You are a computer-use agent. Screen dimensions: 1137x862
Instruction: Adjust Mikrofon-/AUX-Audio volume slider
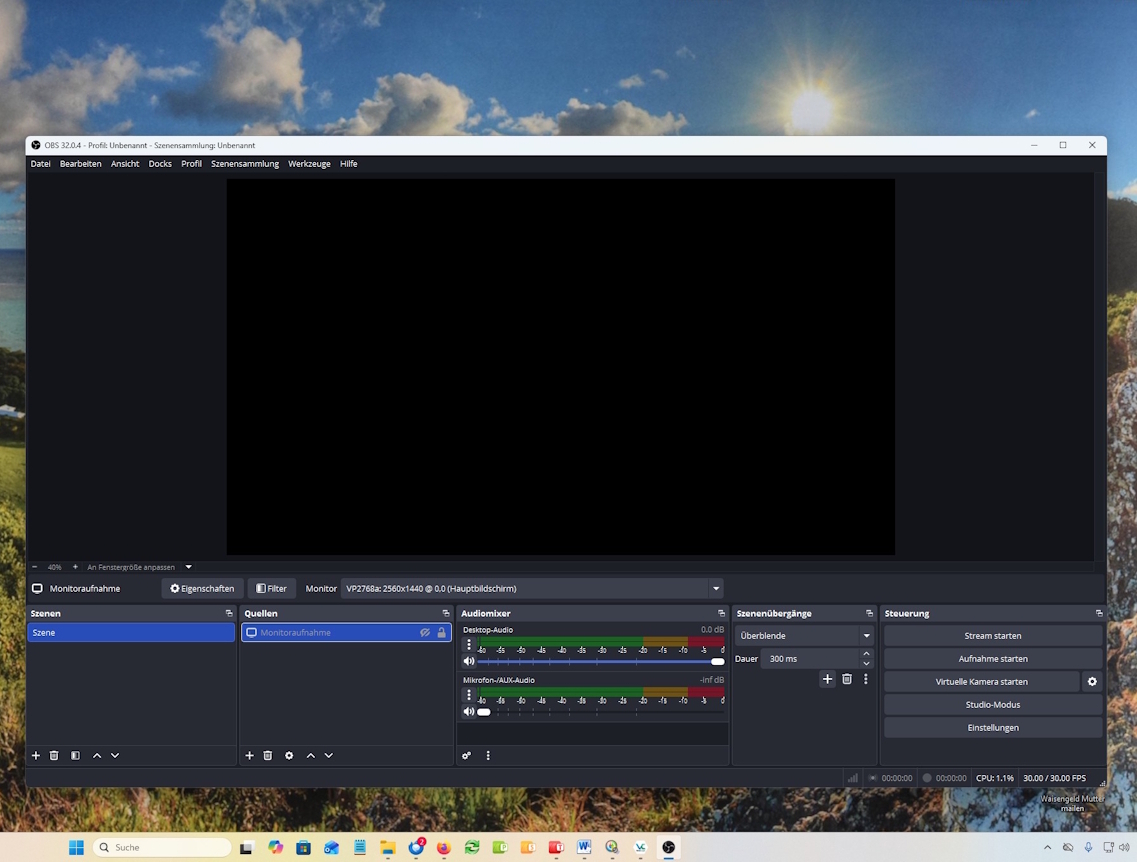tap(600, 712)
